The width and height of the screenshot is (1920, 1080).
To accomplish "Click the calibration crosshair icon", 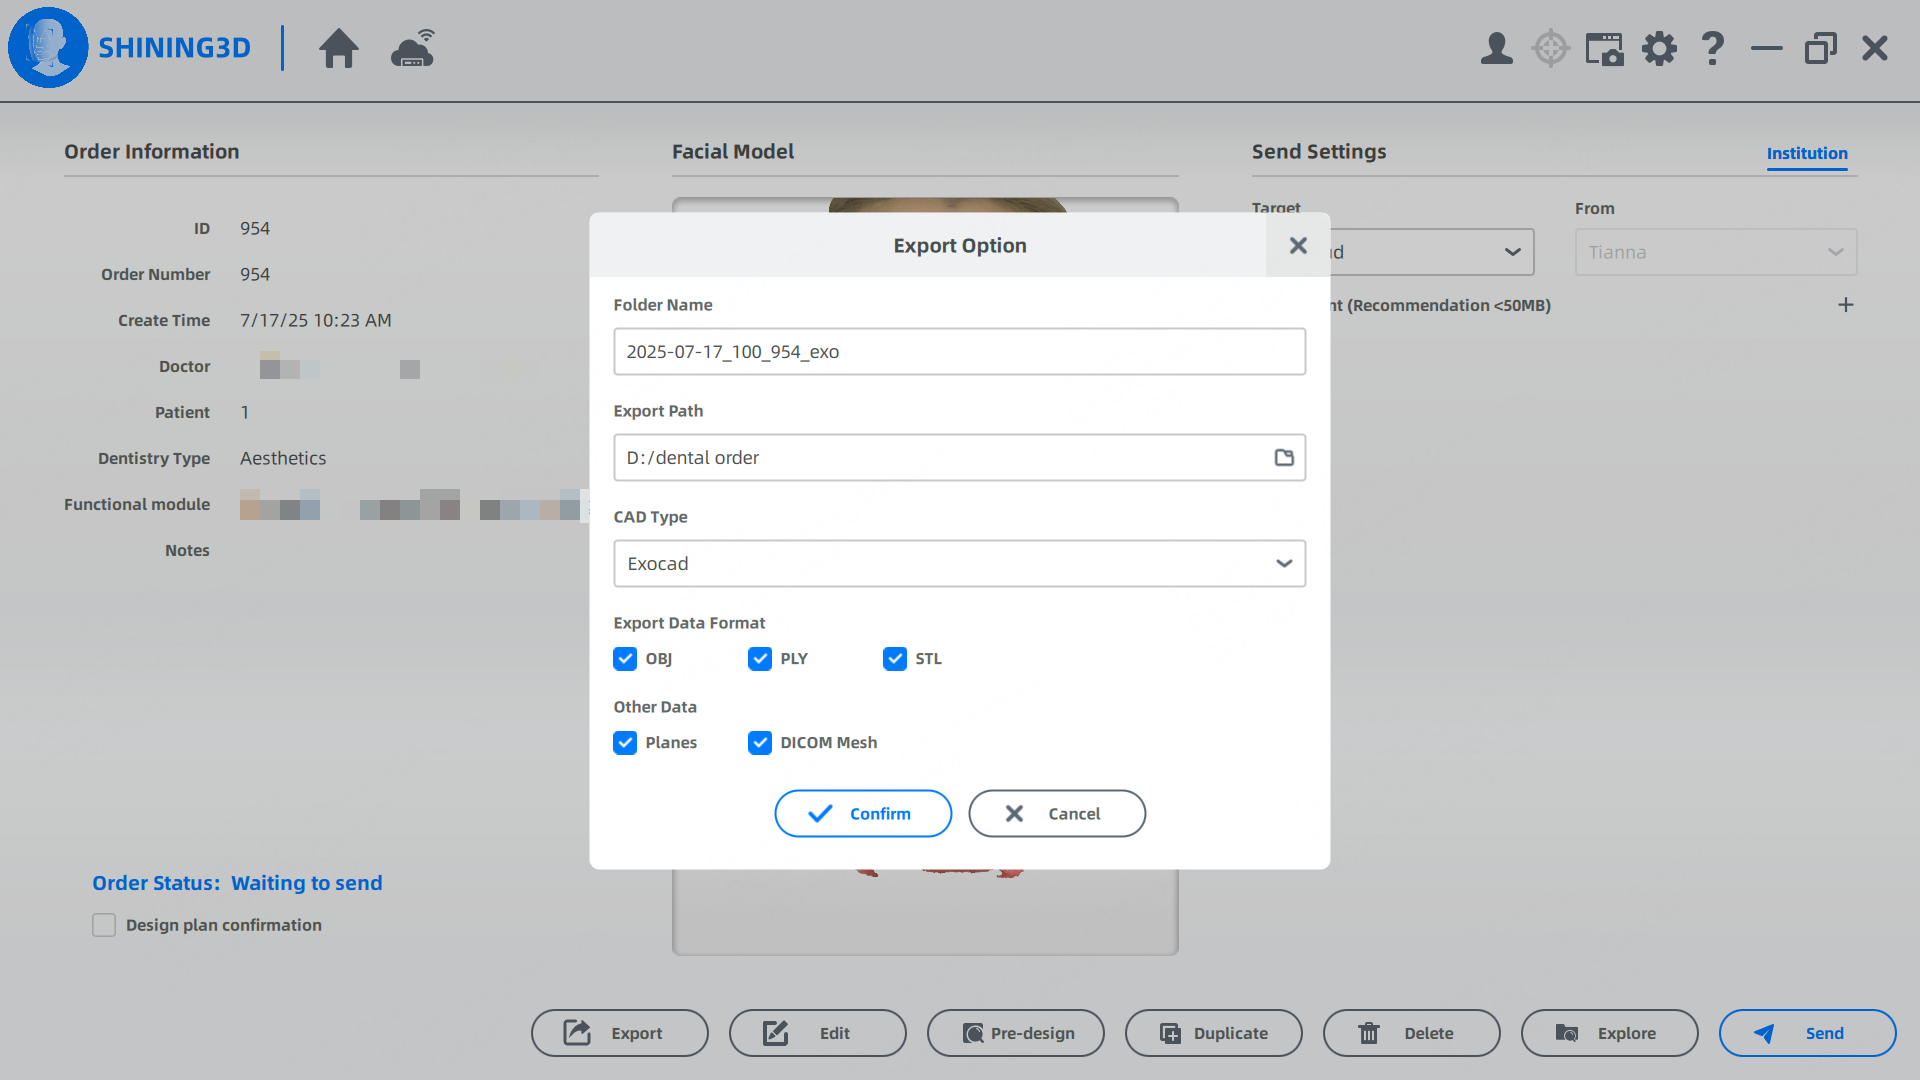I will tap(1550, 48).
